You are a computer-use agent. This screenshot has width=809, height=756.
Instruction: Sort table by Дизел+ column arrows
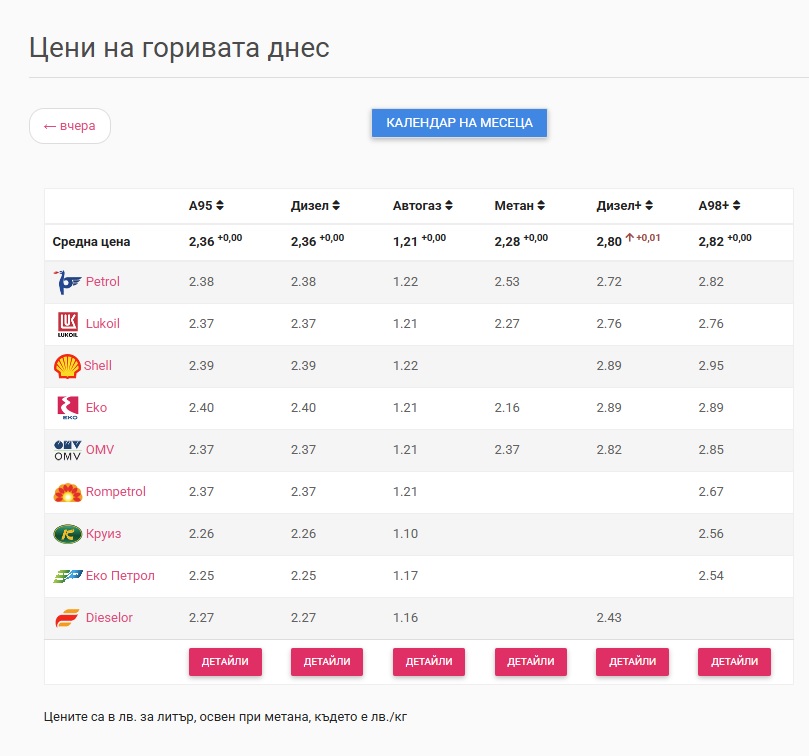(x=649, y=205)
